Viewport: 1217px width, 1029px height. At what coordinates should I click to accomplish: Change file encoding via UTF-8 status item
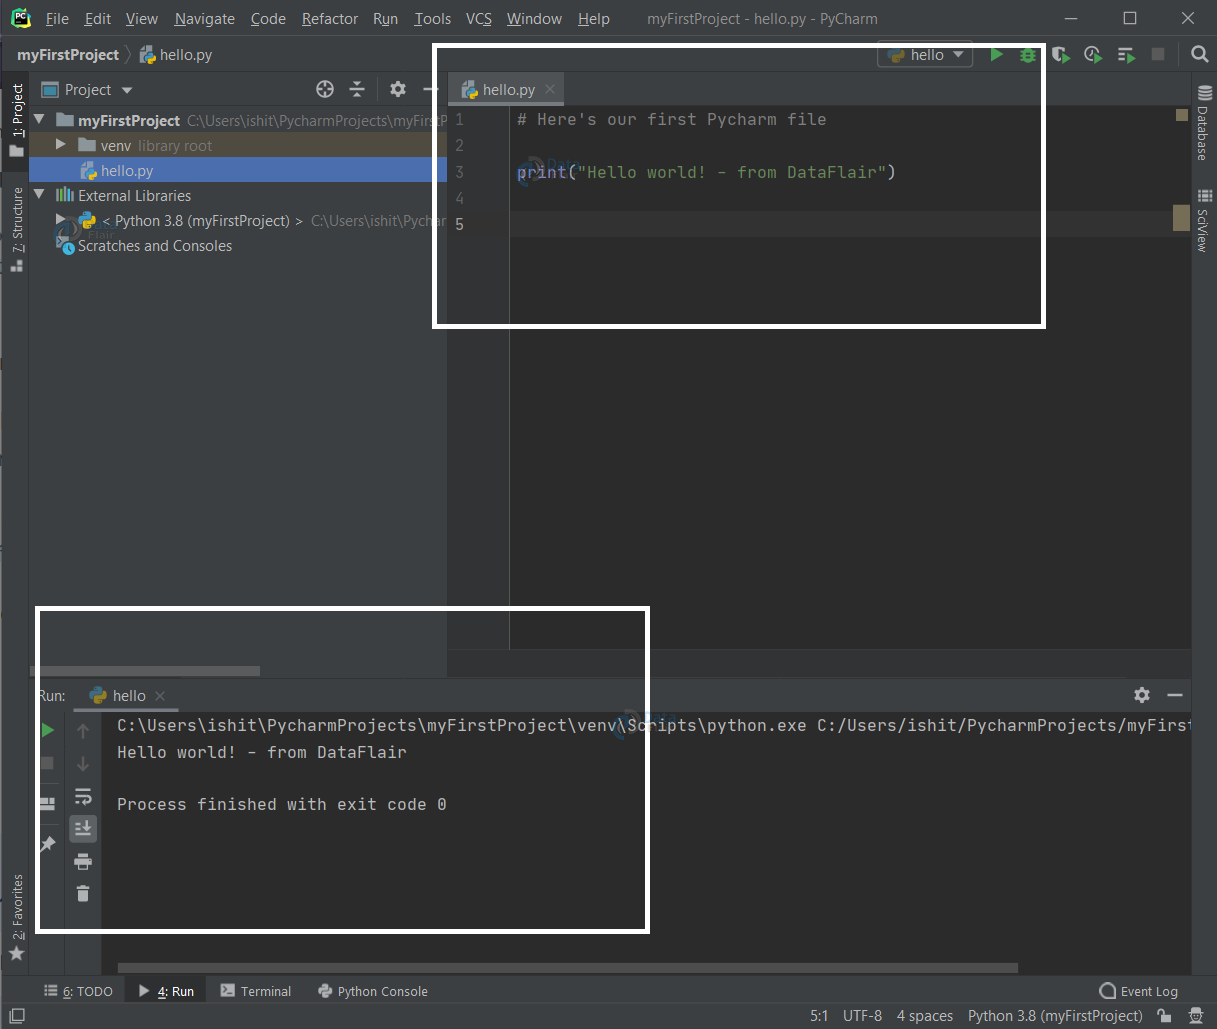click(862, 1015)
